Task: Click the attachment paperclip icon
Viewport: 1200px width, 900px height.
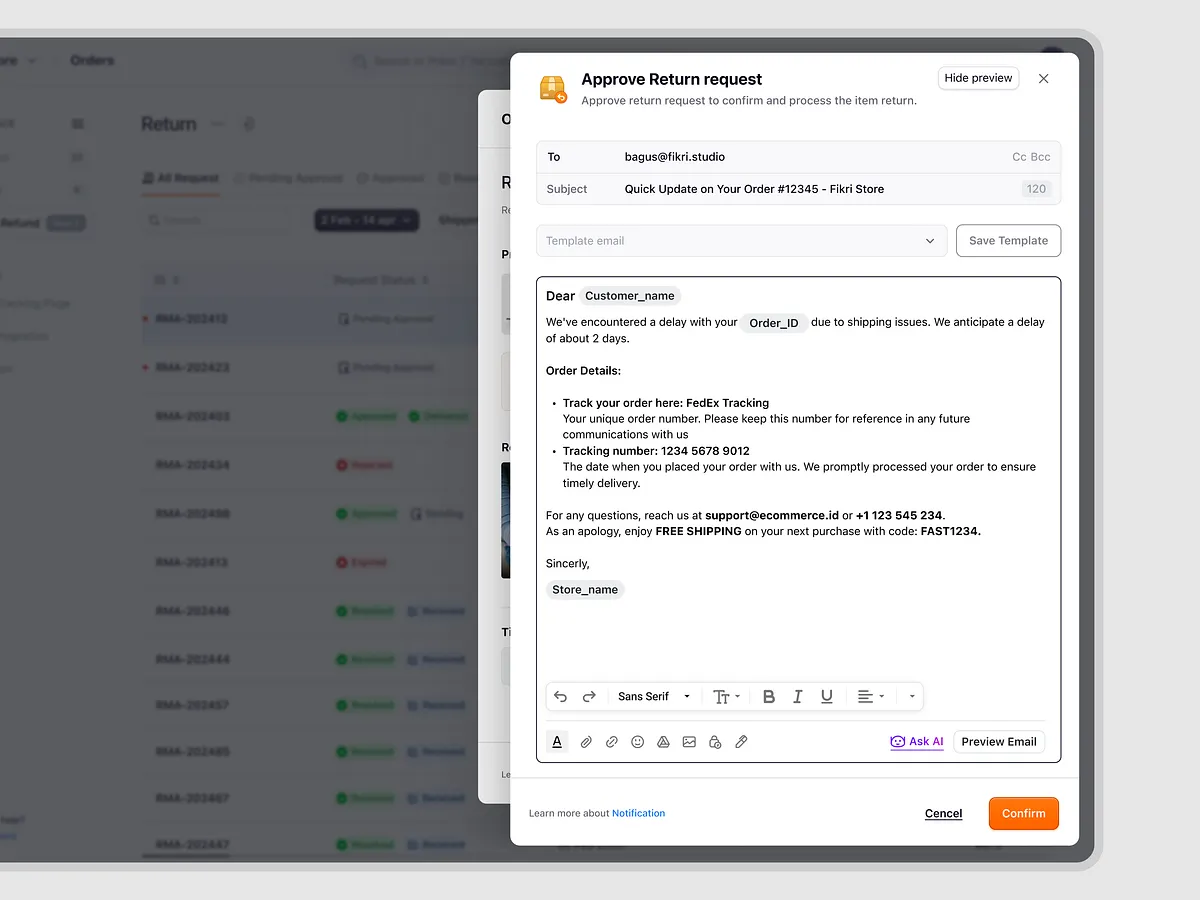Action: click(586, 741)
